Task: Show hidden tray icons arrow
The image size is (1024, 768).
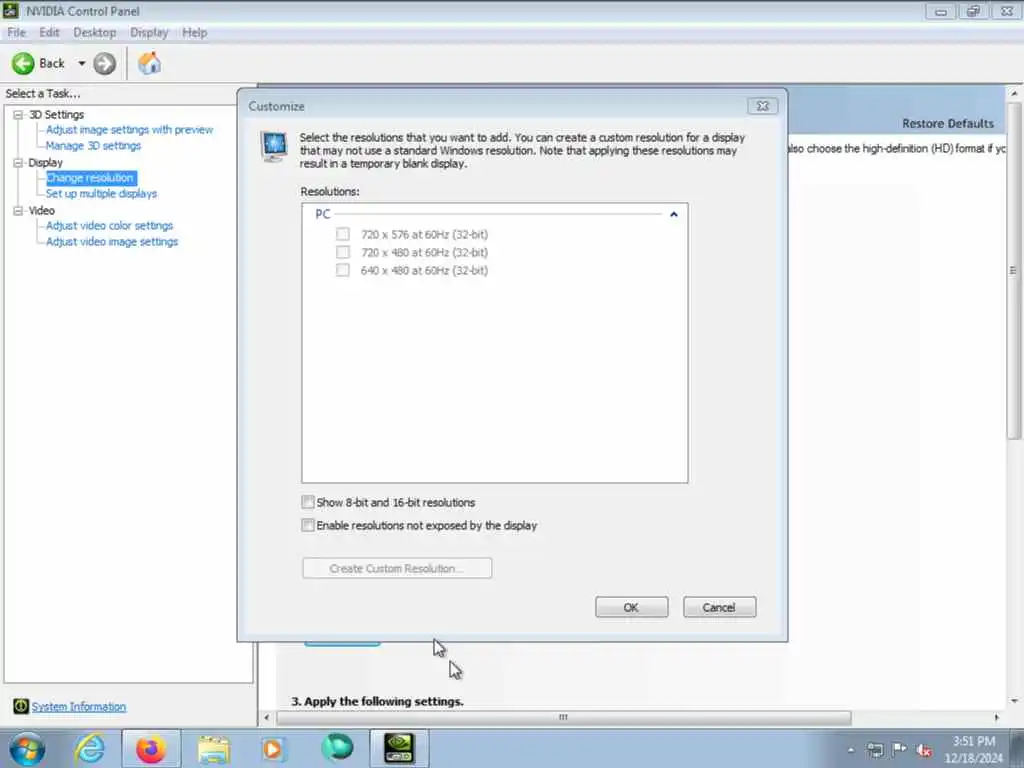Action: pyautogui.click(x=850, y=750)
